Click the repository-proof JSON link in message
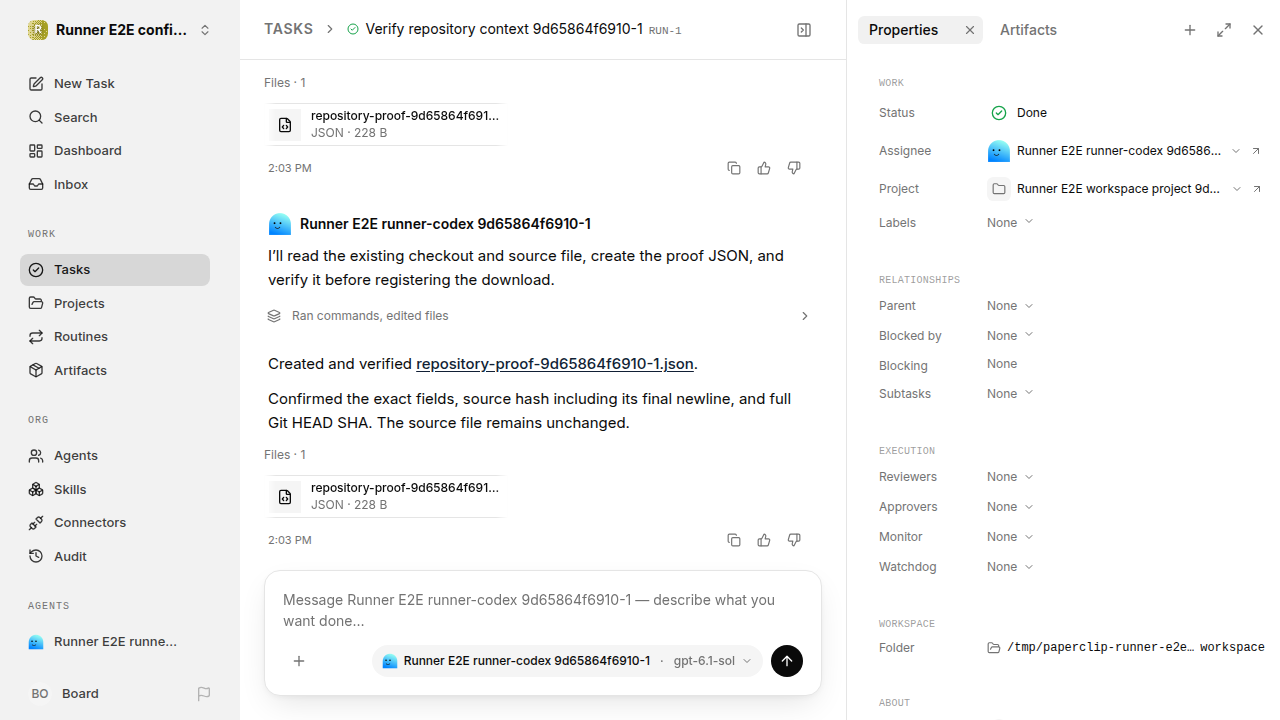This screenshot has width=1280, height=720. [x=555, y=364]
